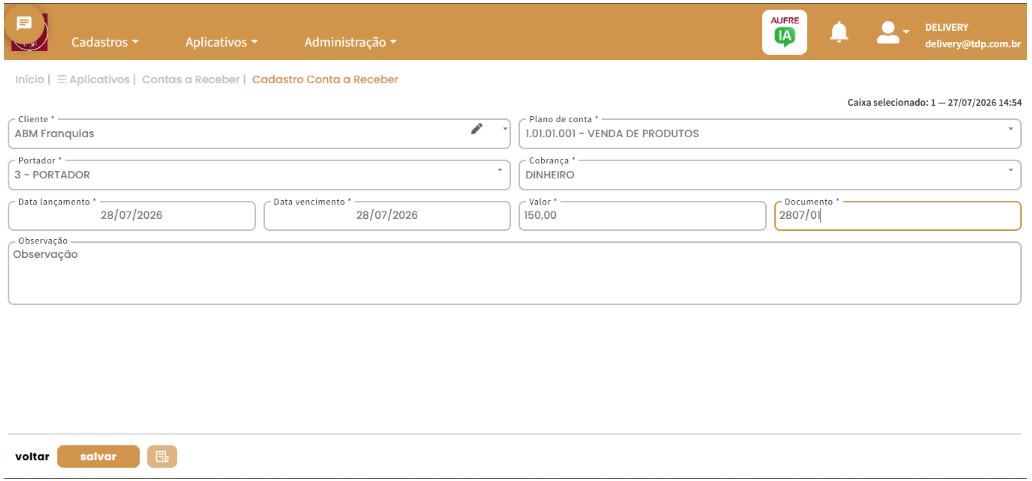This screenshot has height=481, width=1032.
Task: Expand the Cobrança dropdown
Action: click(1010, 170)
